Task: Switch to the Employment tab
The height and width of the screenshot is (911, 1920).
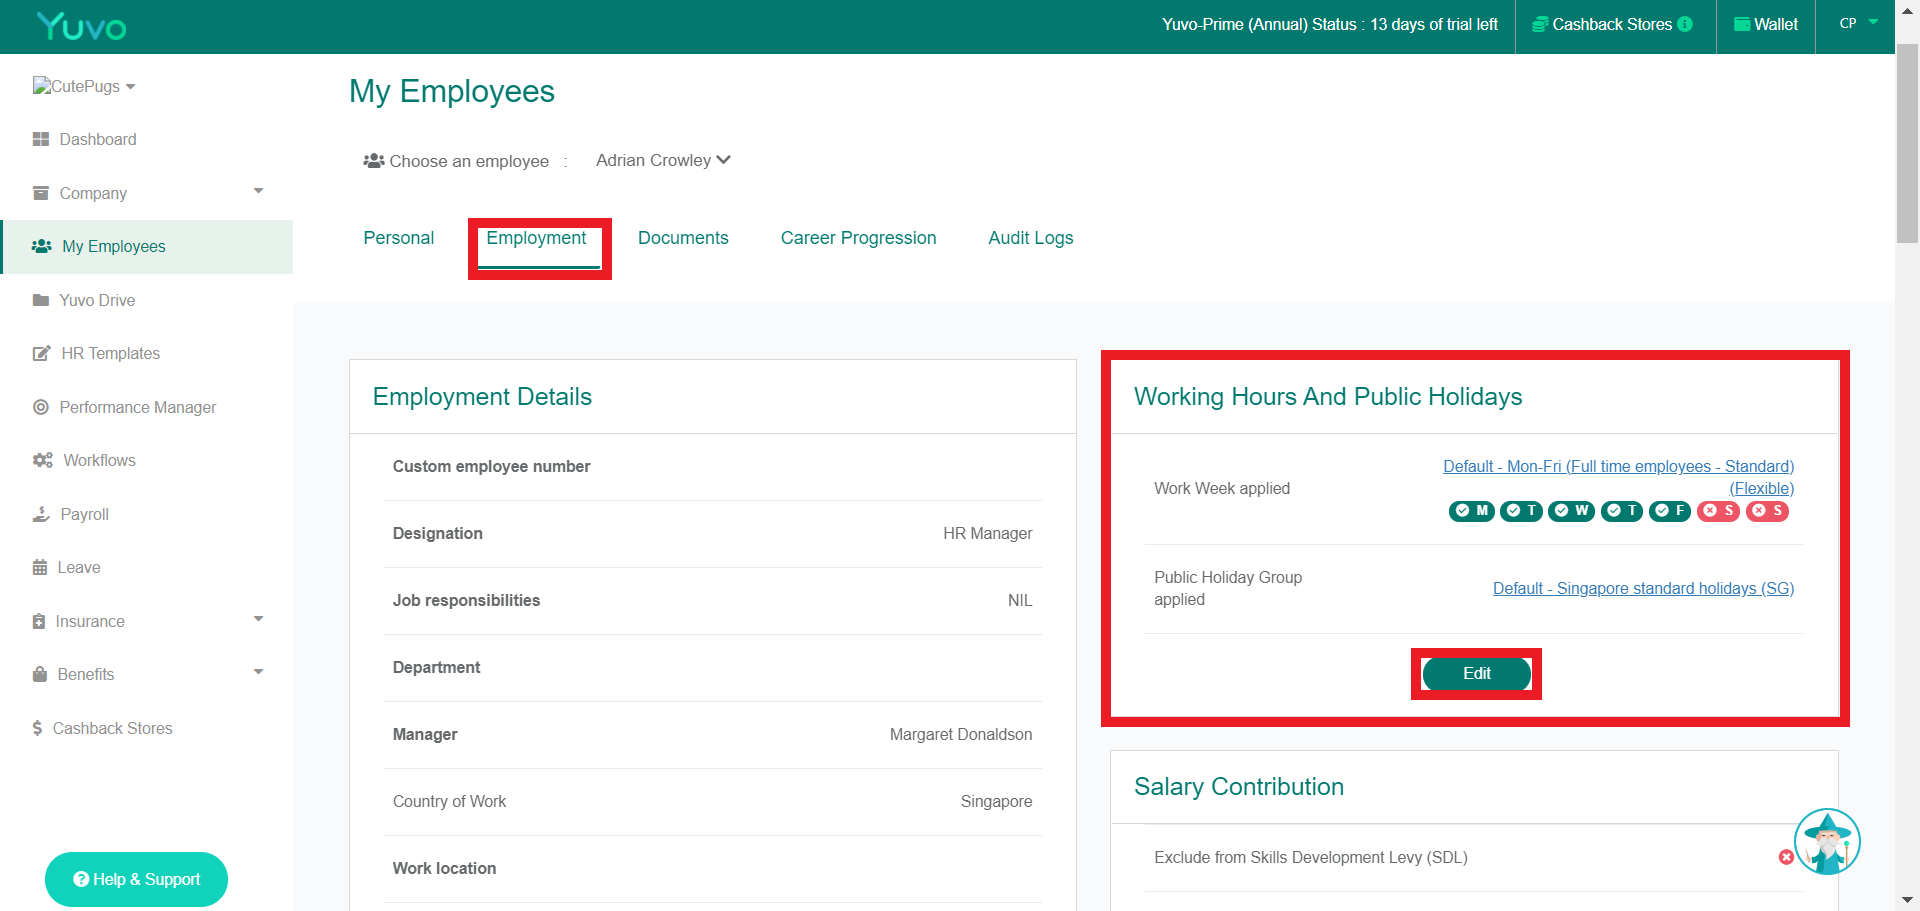Action: point(536,238)
